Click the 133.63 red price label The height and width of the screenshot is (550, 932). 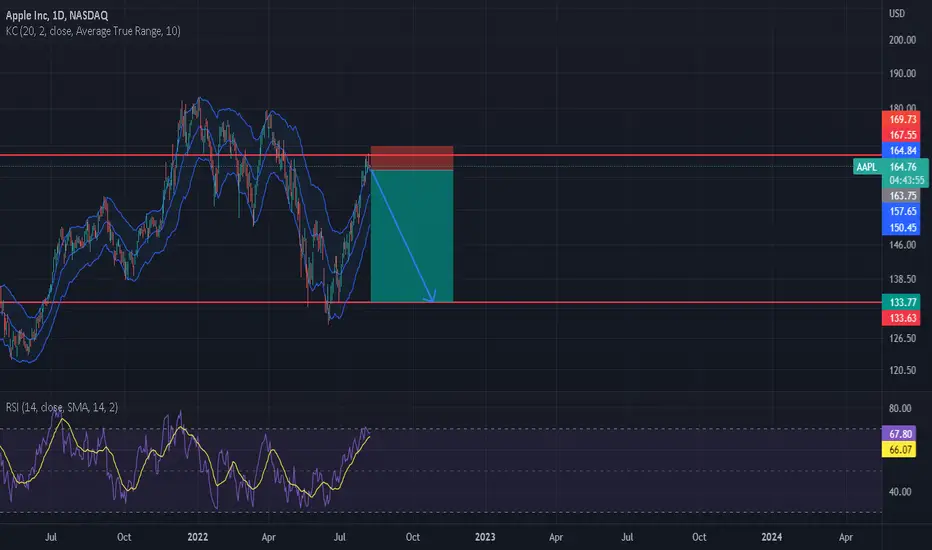coord(901,318)
